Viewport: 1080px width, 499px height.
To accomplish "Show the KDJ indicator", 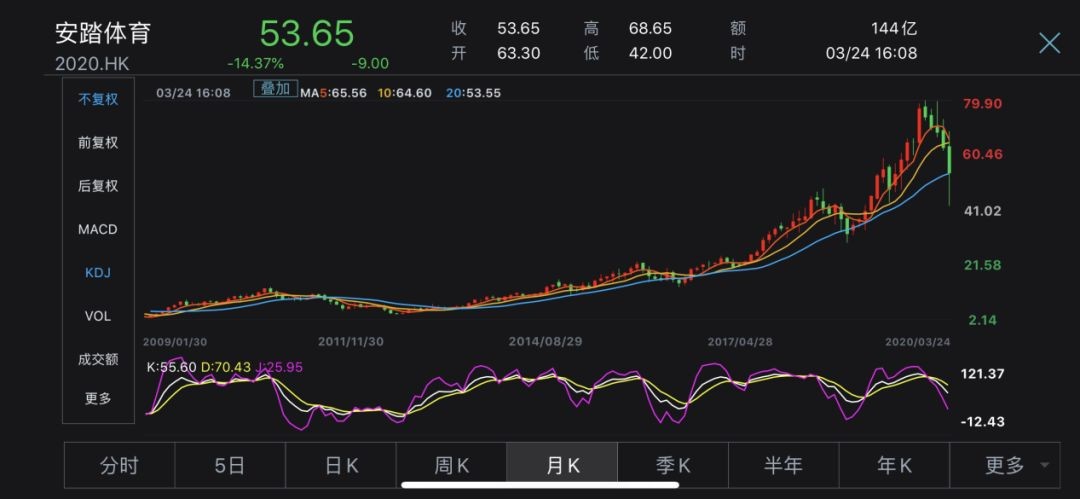I will [x=98, y=273].
